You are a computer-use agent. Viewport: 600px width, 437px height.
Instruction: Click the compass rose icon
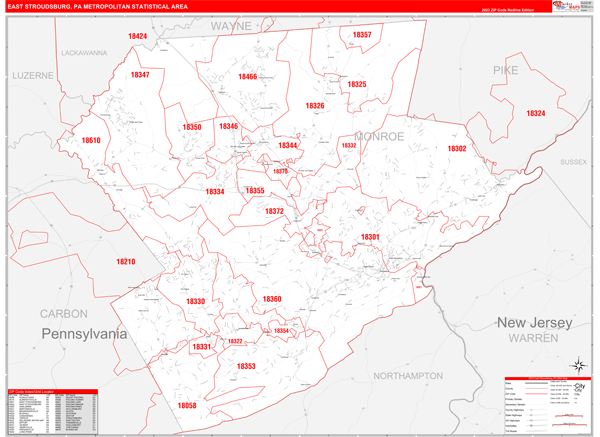pos(579,365)
